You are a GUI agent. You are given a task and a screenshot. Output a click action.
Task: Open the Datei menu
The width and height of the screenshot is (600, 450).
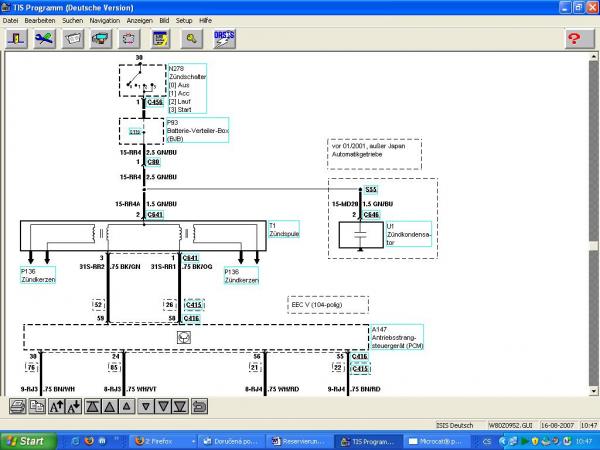(11, 20)
